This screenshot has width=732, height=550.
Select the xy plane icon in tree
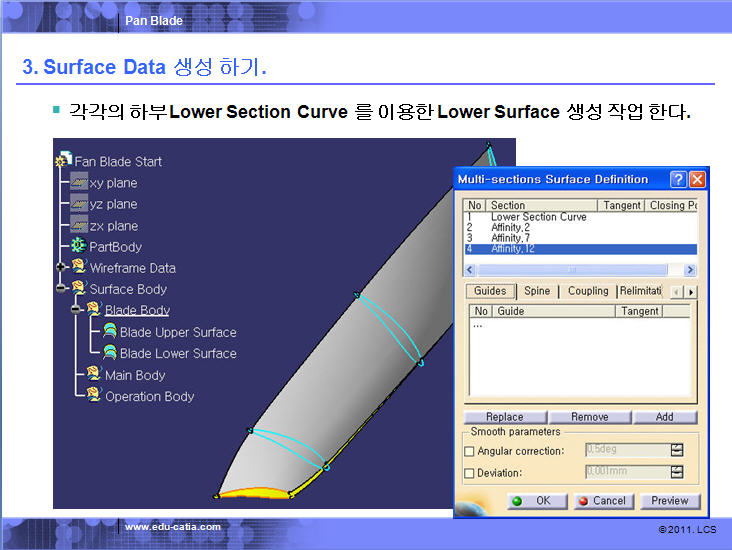(79, 183)
